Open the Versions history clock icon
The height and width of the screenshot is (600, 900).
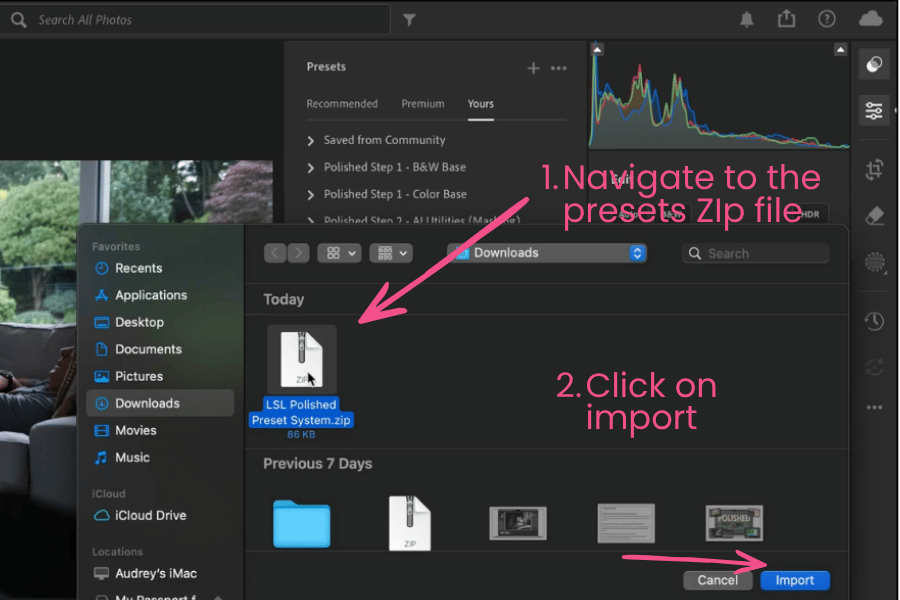click(874, 321)
